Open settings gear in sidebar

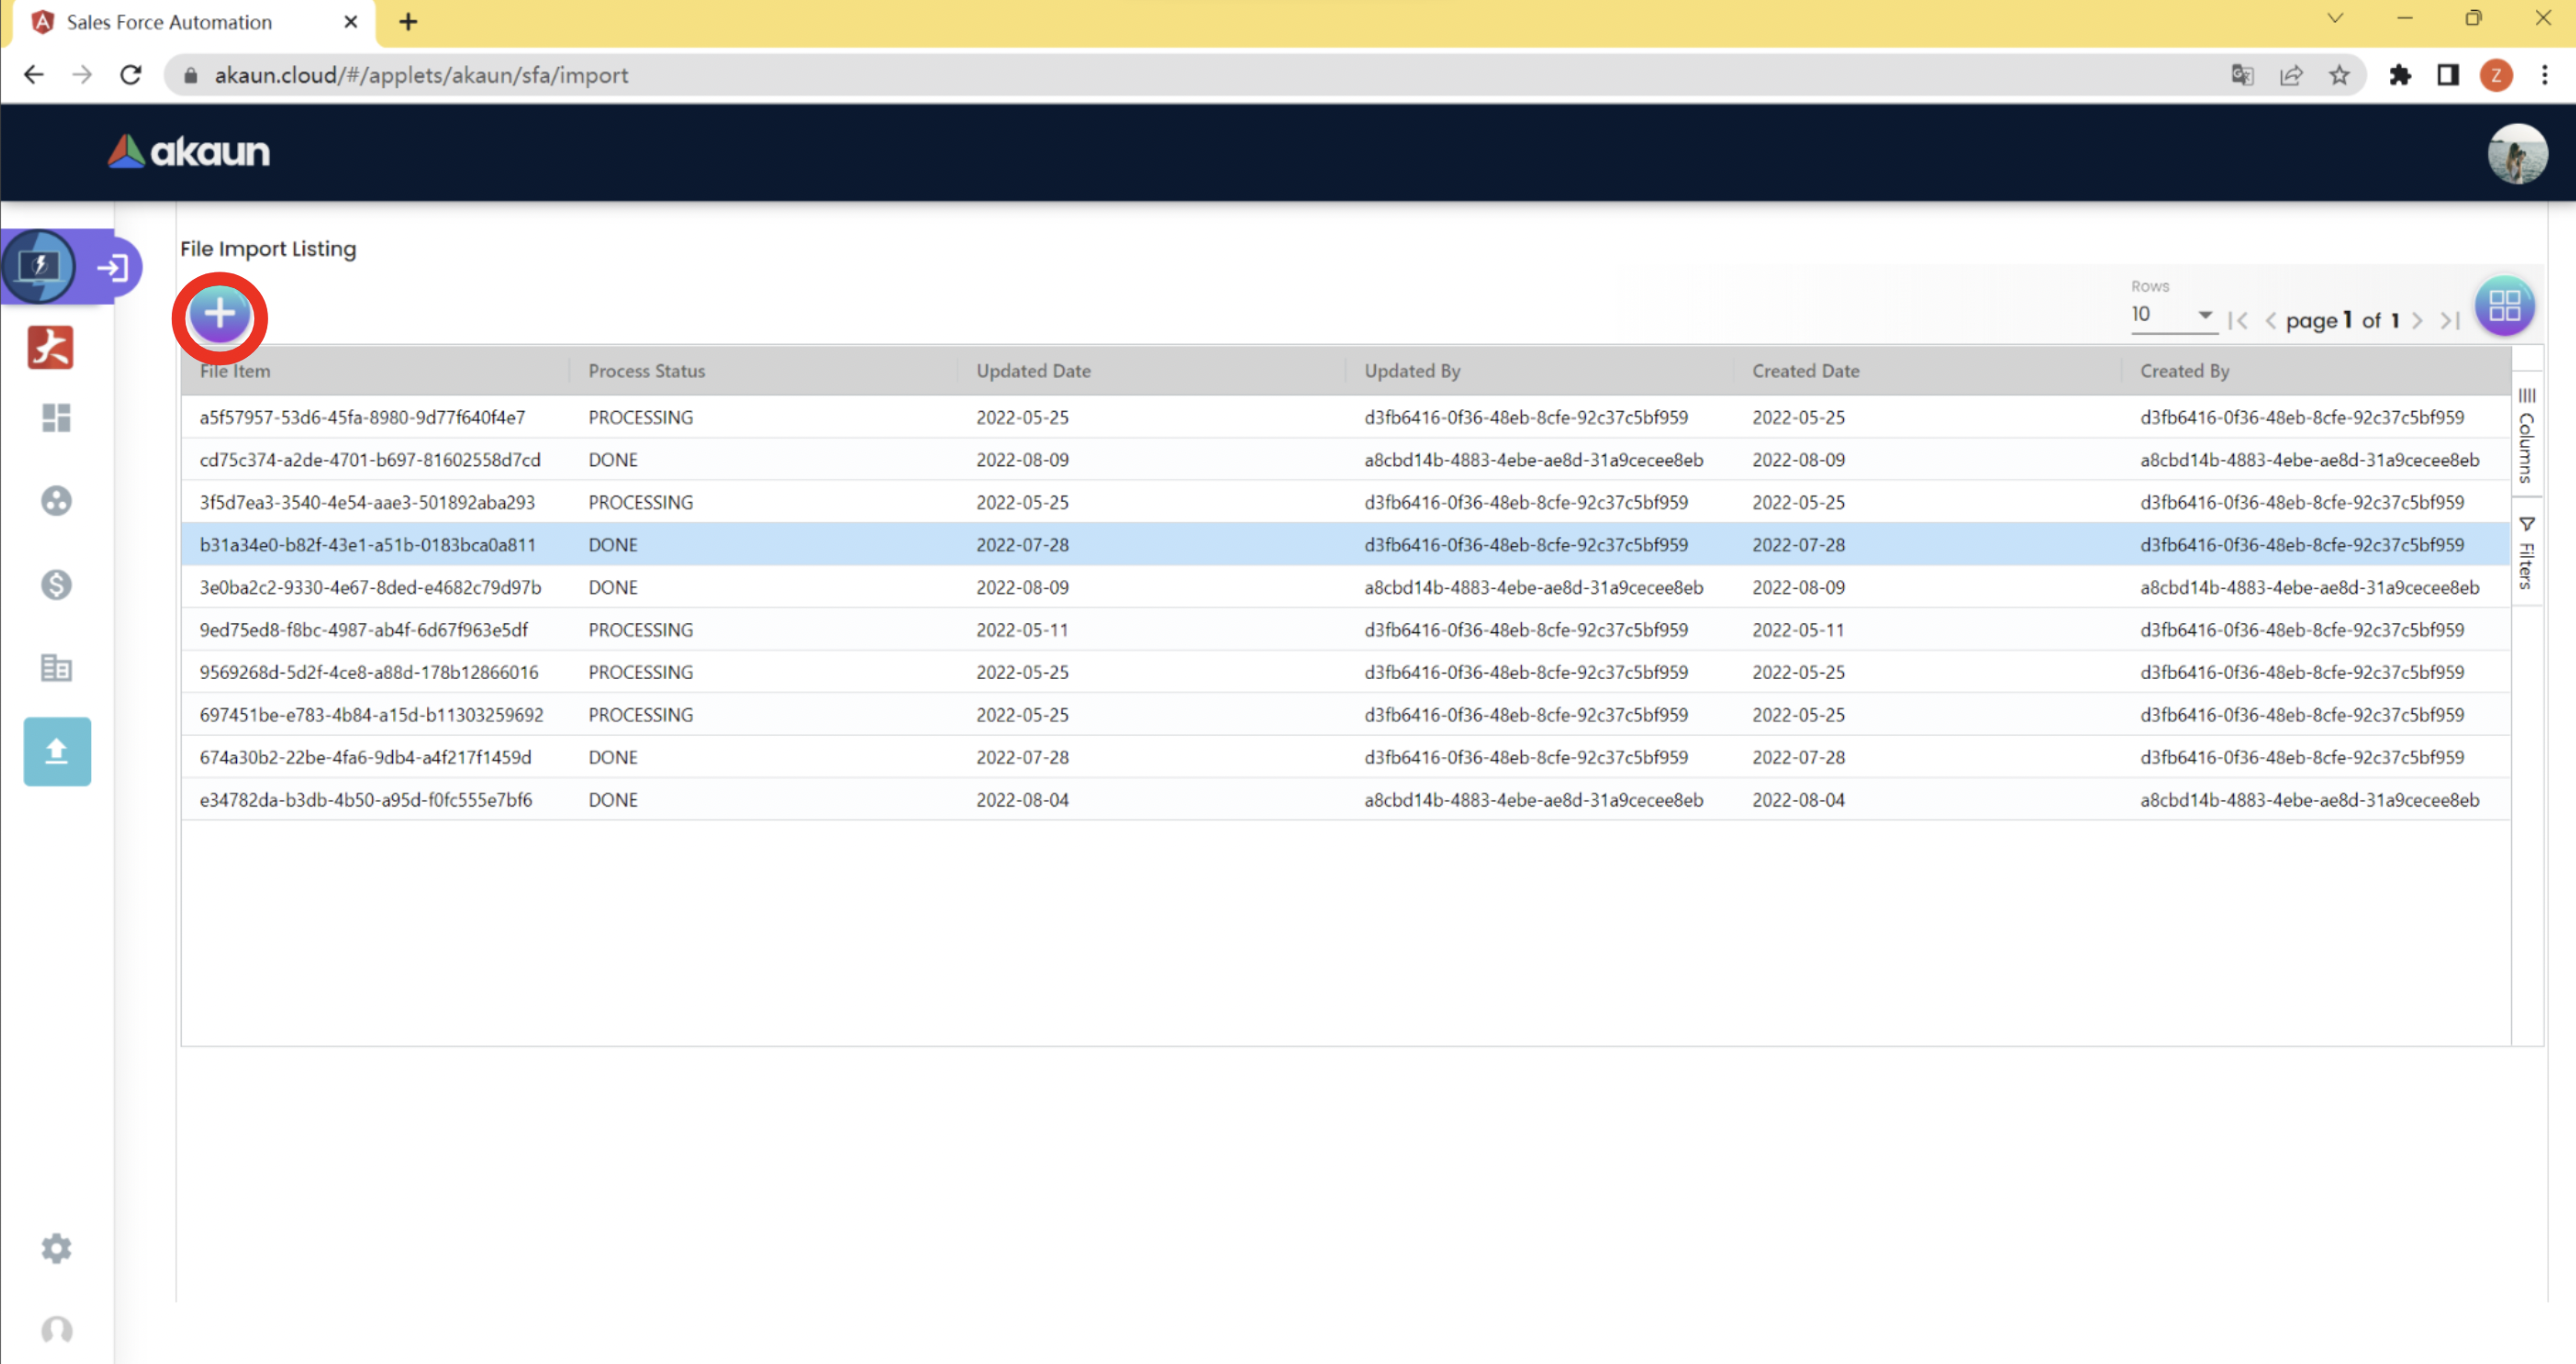point(56,1247)
